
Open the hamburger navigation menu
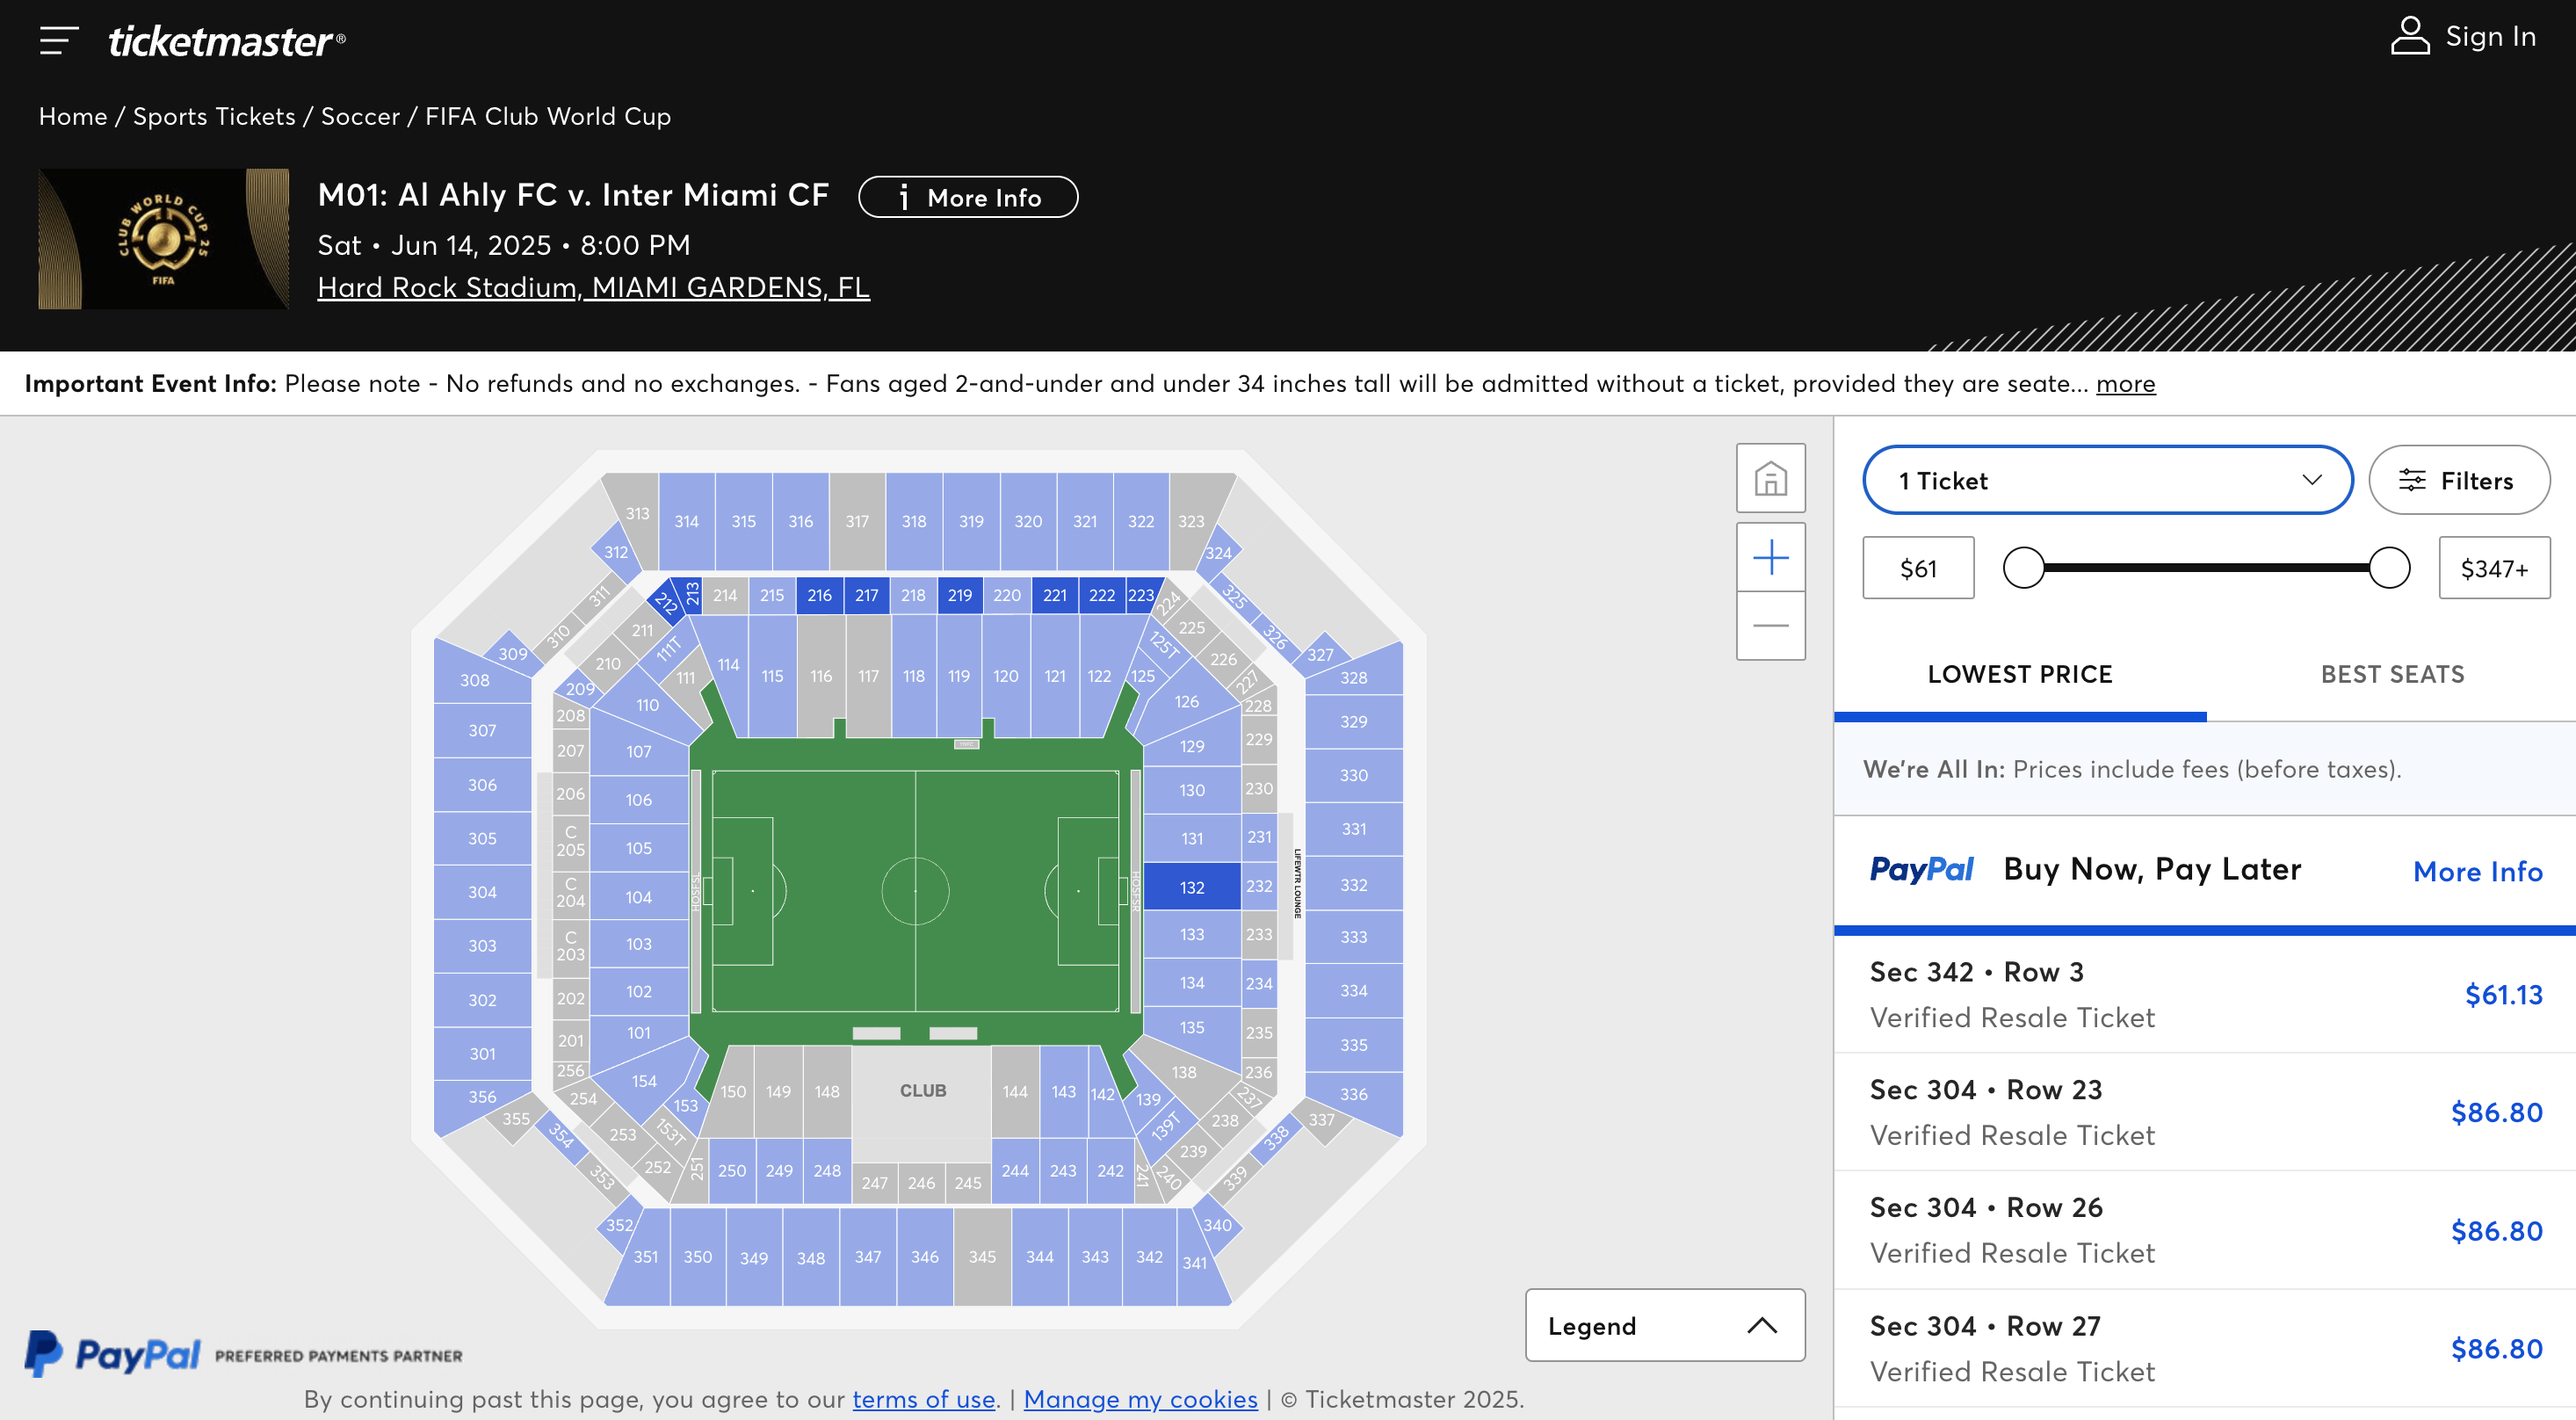click(x=59, y=40)
